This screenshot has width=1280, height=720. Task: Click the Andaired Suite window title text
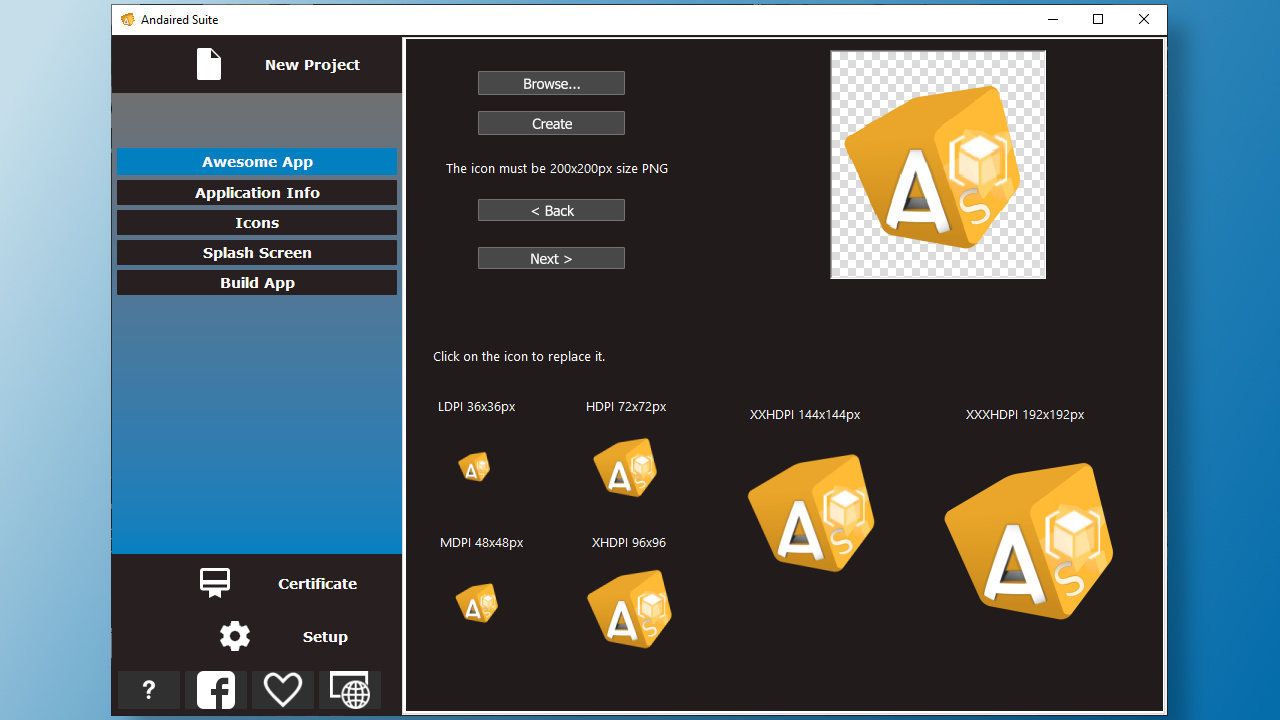[180, 20]
